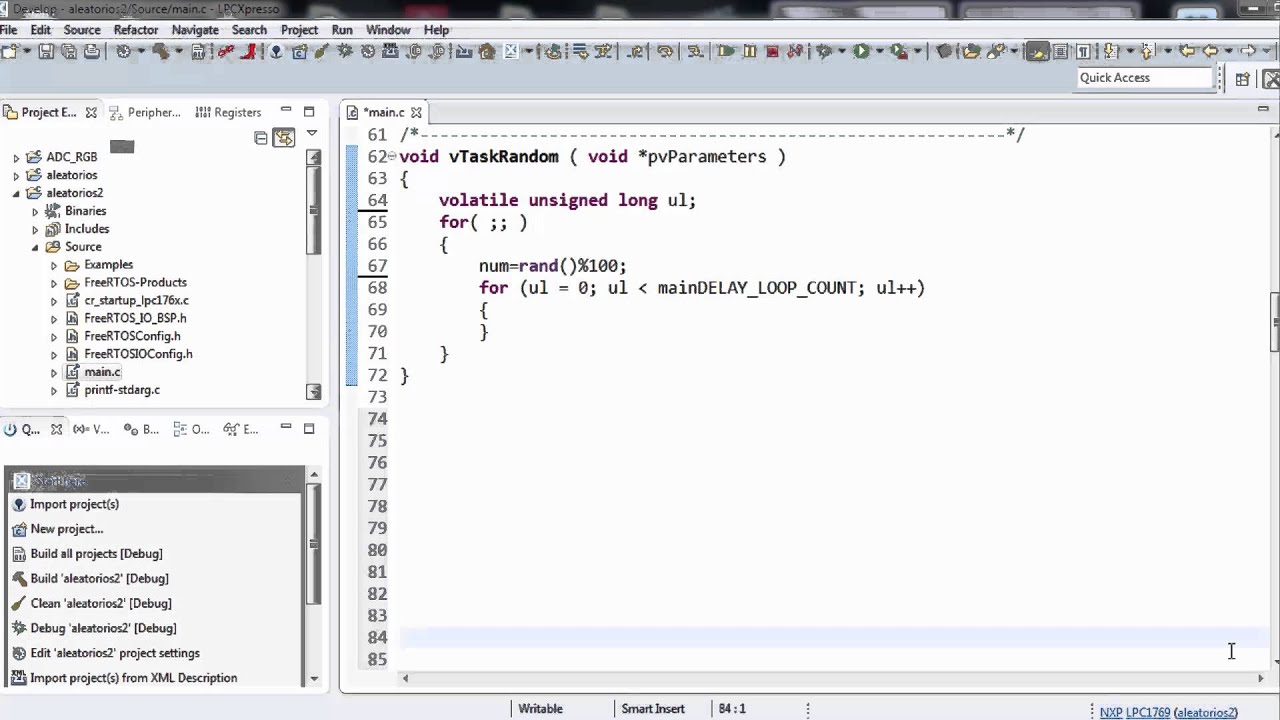Click Collapse All in Project Explorer
Viewport: 1280px width, 720px height.
point(261,138)
